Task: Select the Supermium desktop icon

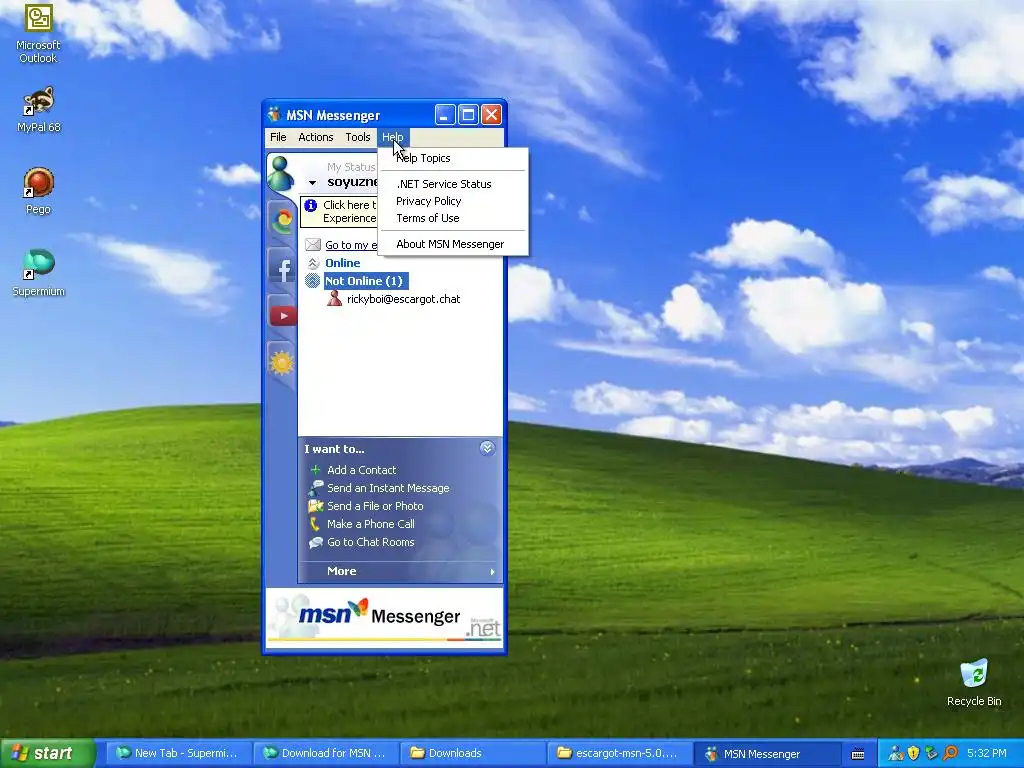Action: pos(38,272)
